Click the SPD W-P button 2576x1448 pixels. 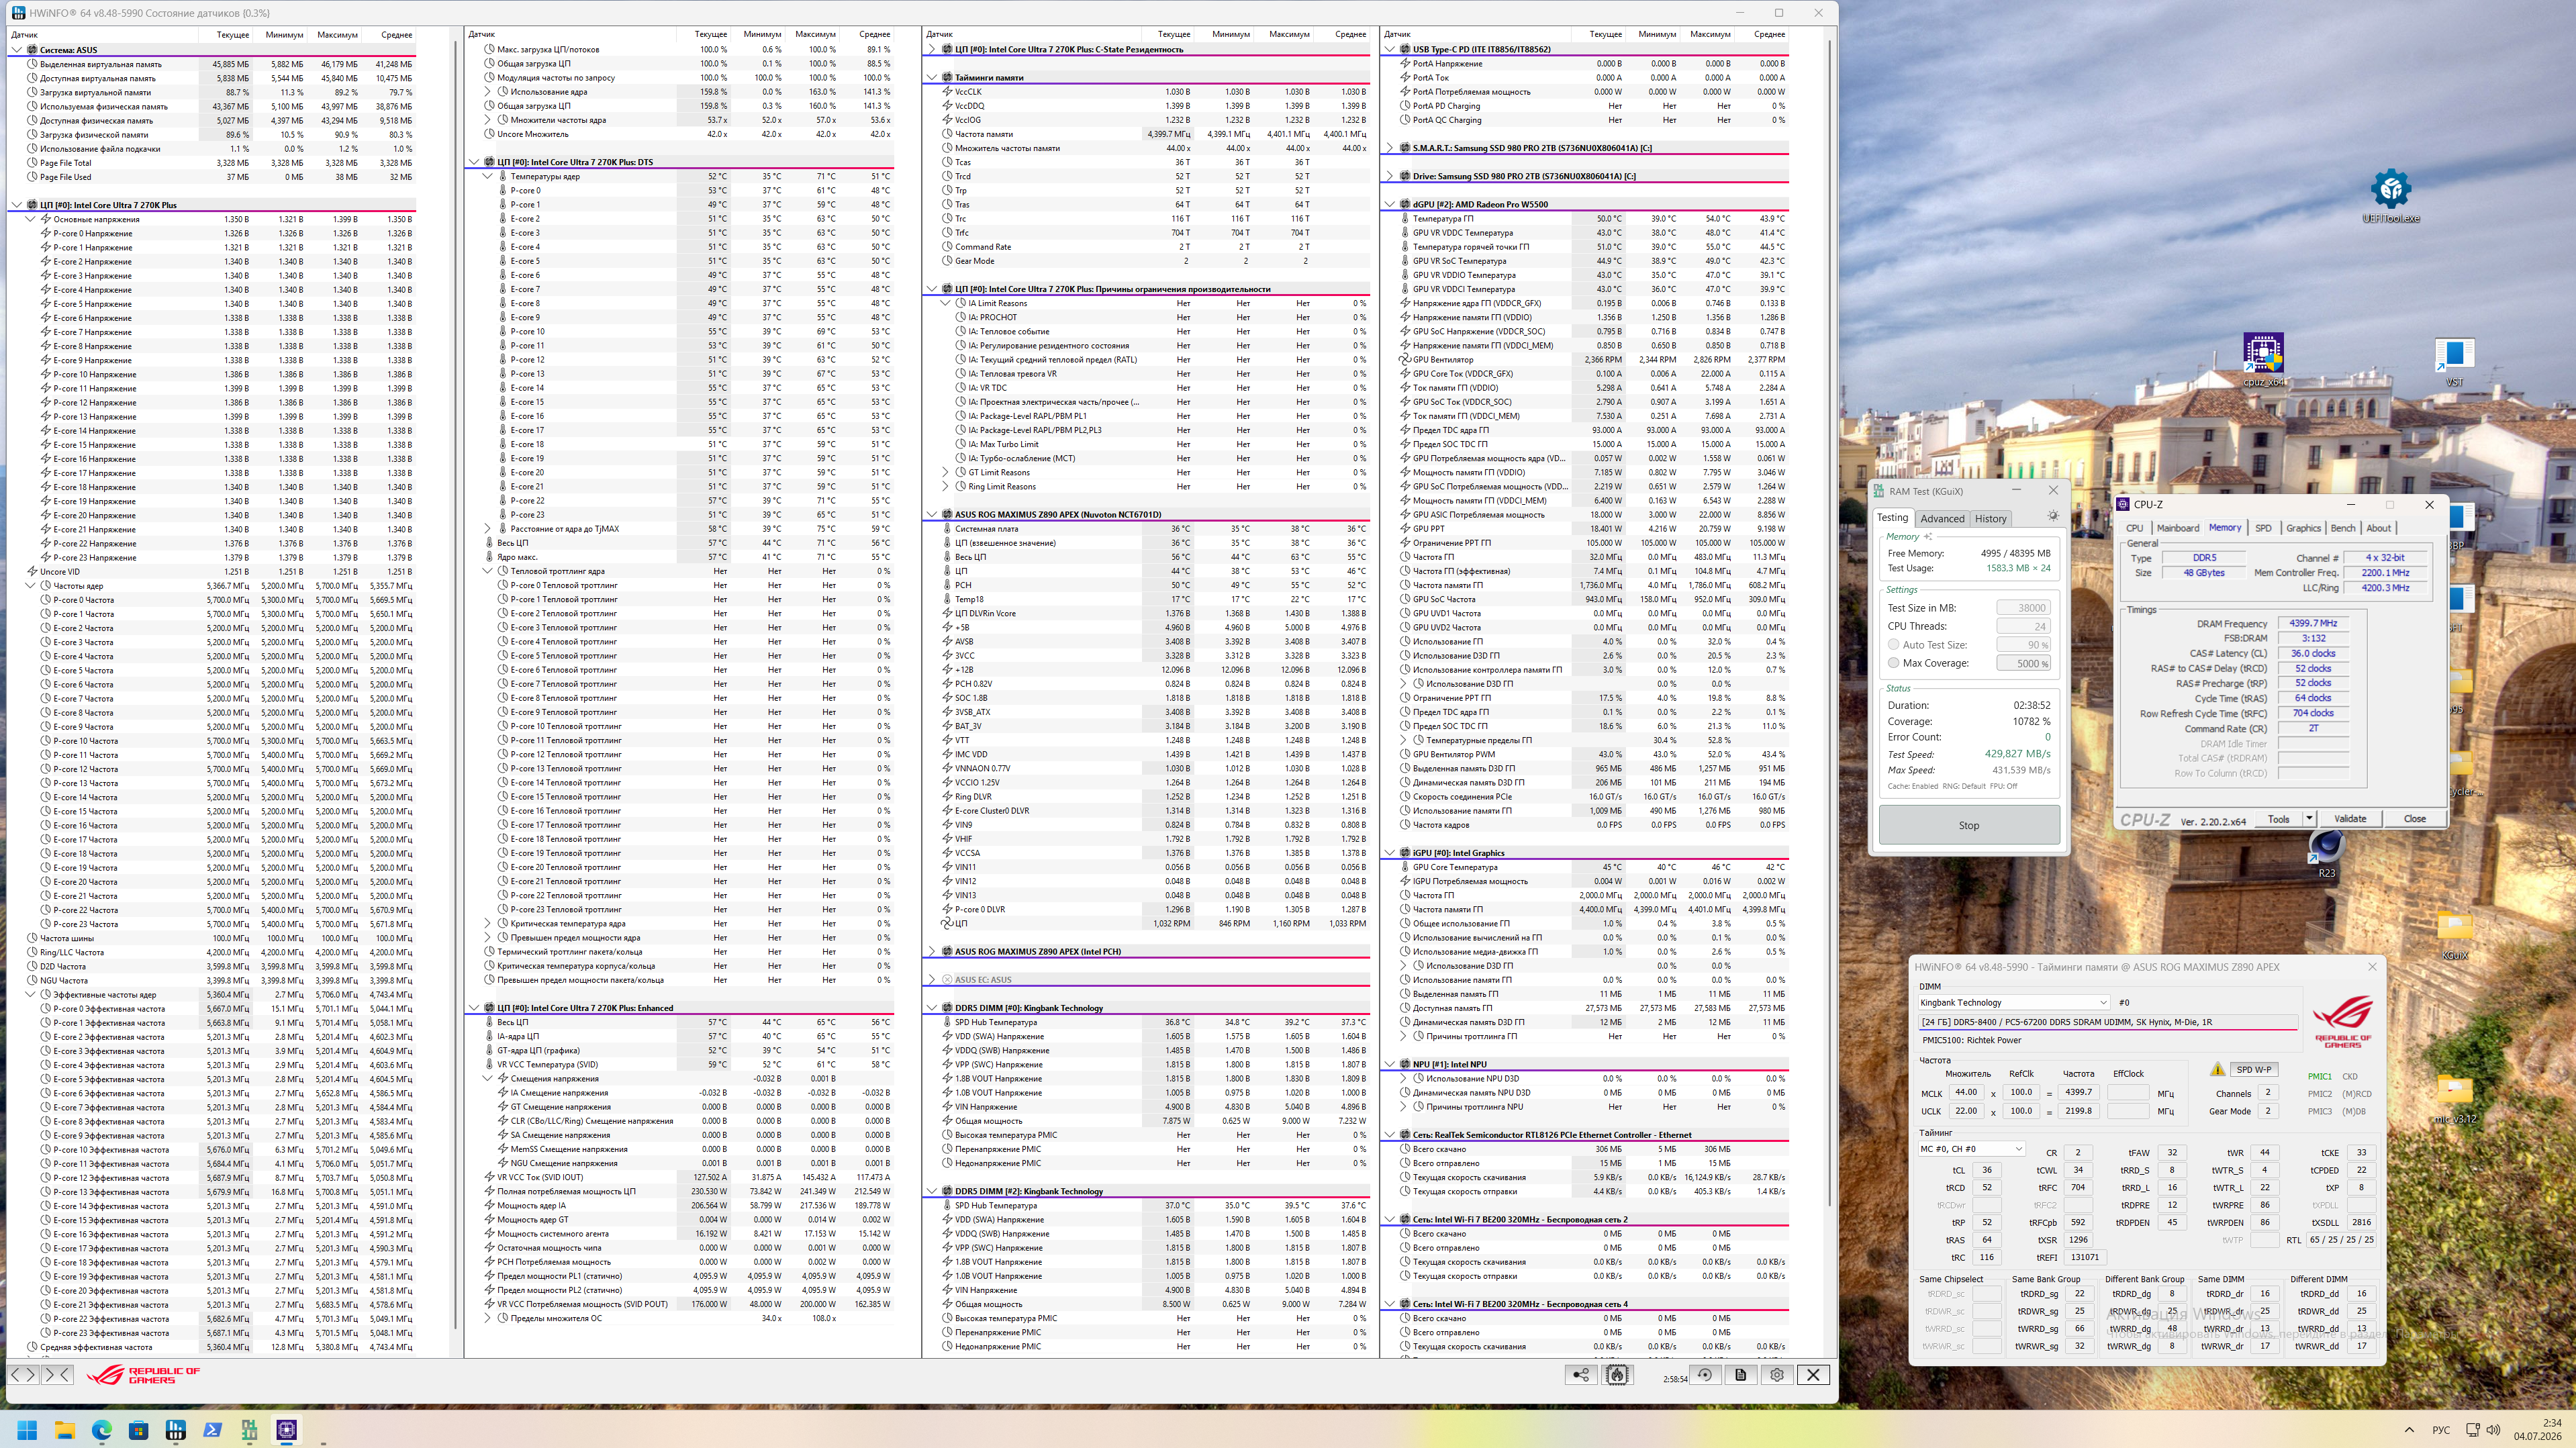click(2254, 1070)
